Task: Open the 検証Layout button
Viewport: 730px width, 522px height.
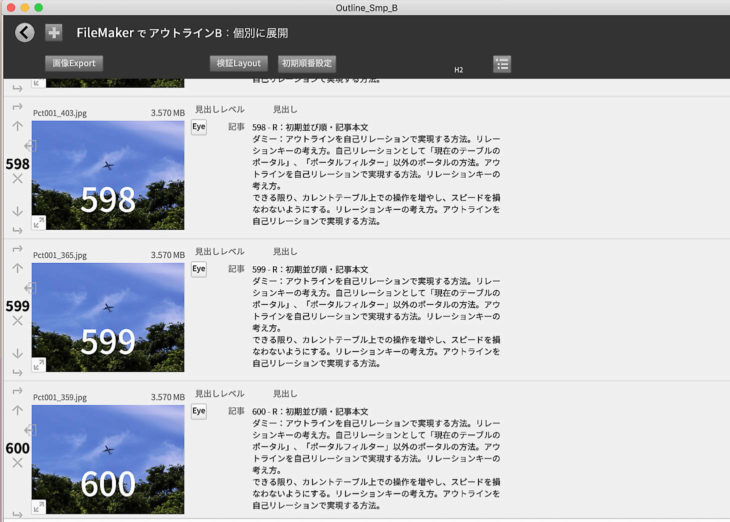Action: 238,64
